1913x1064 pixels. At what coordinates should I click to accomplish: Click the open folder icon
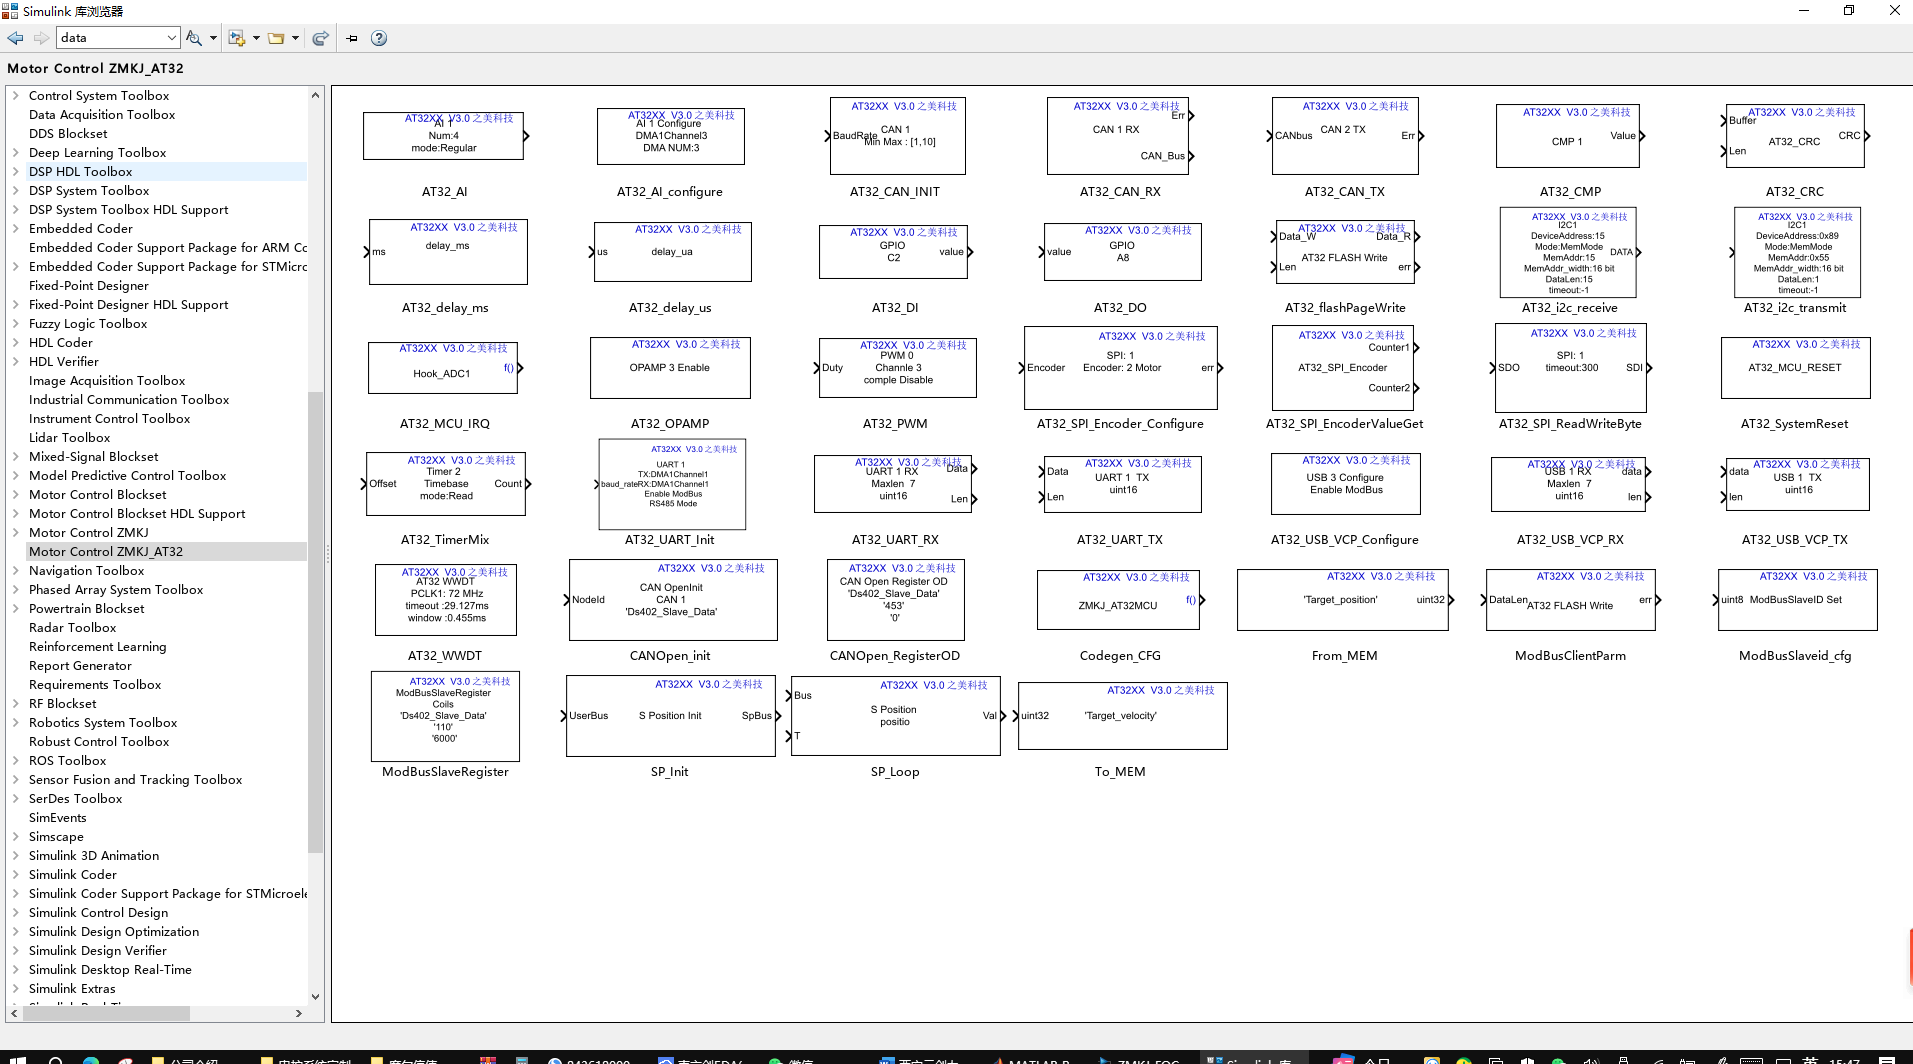276,38
